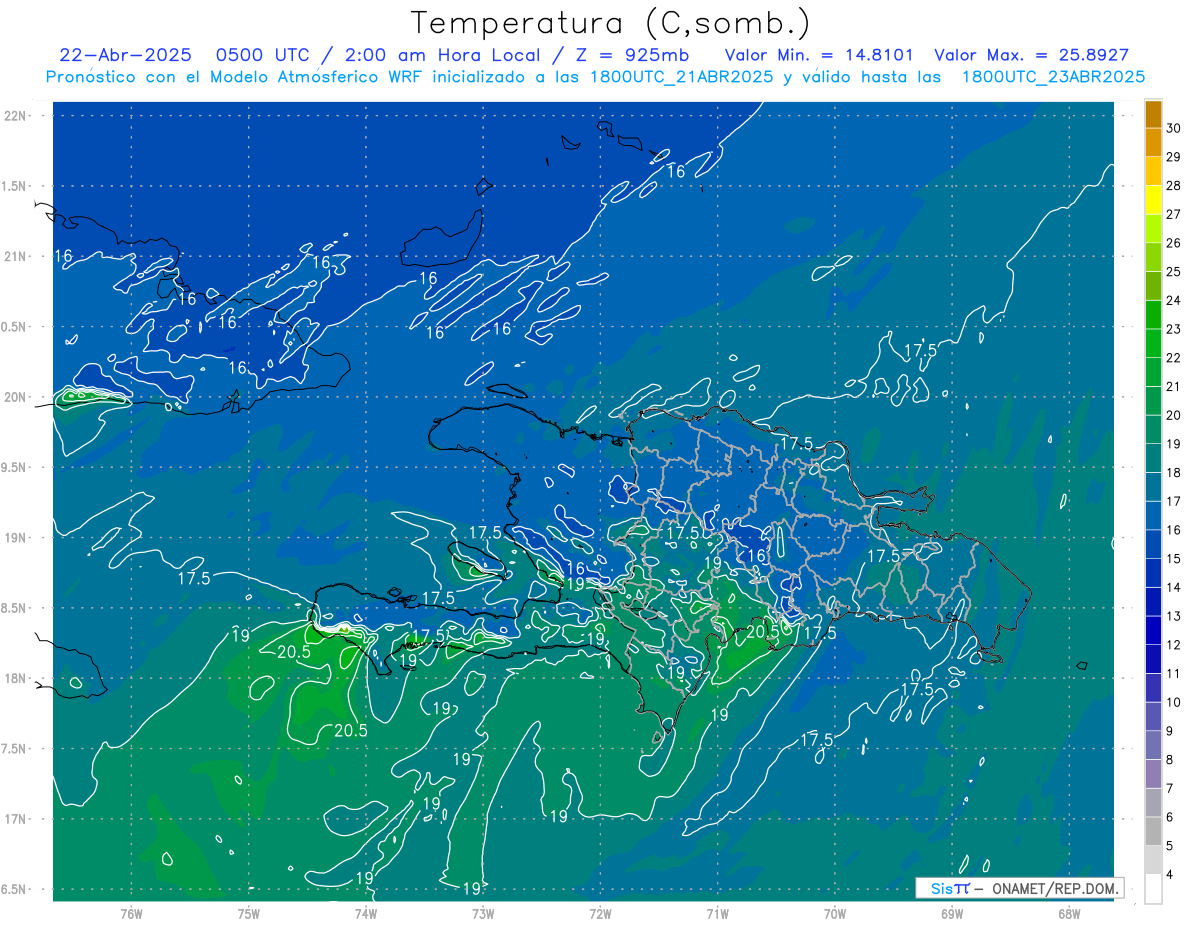Click the SisTT ONAMET/REP.DOM. logo
This screenshot has height=927, width=1200.
pos(1019,888)
